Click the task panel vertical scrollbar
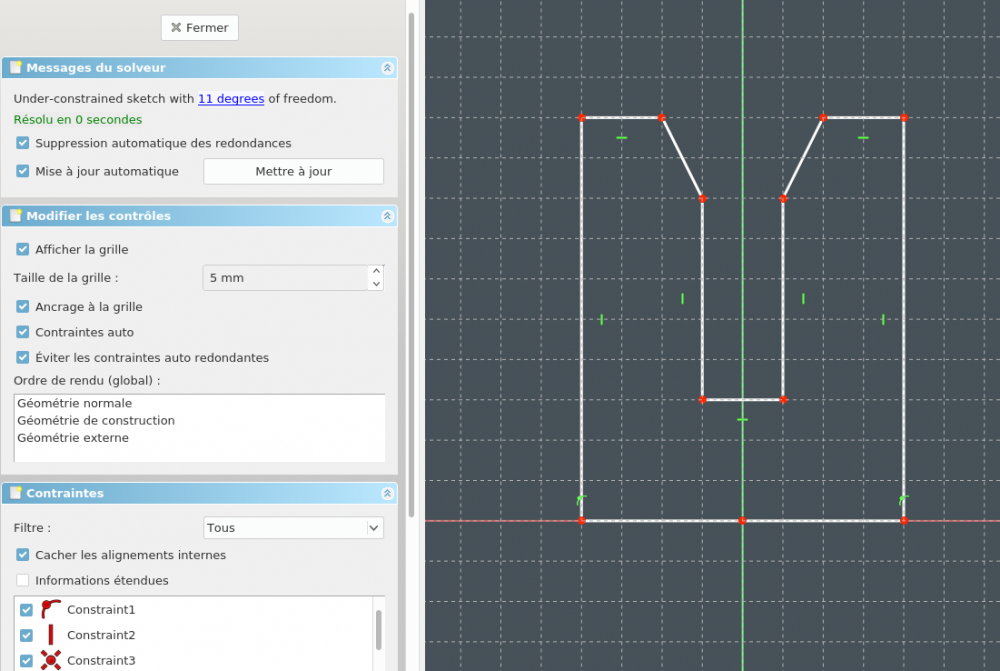 click(x=411, y=265)
